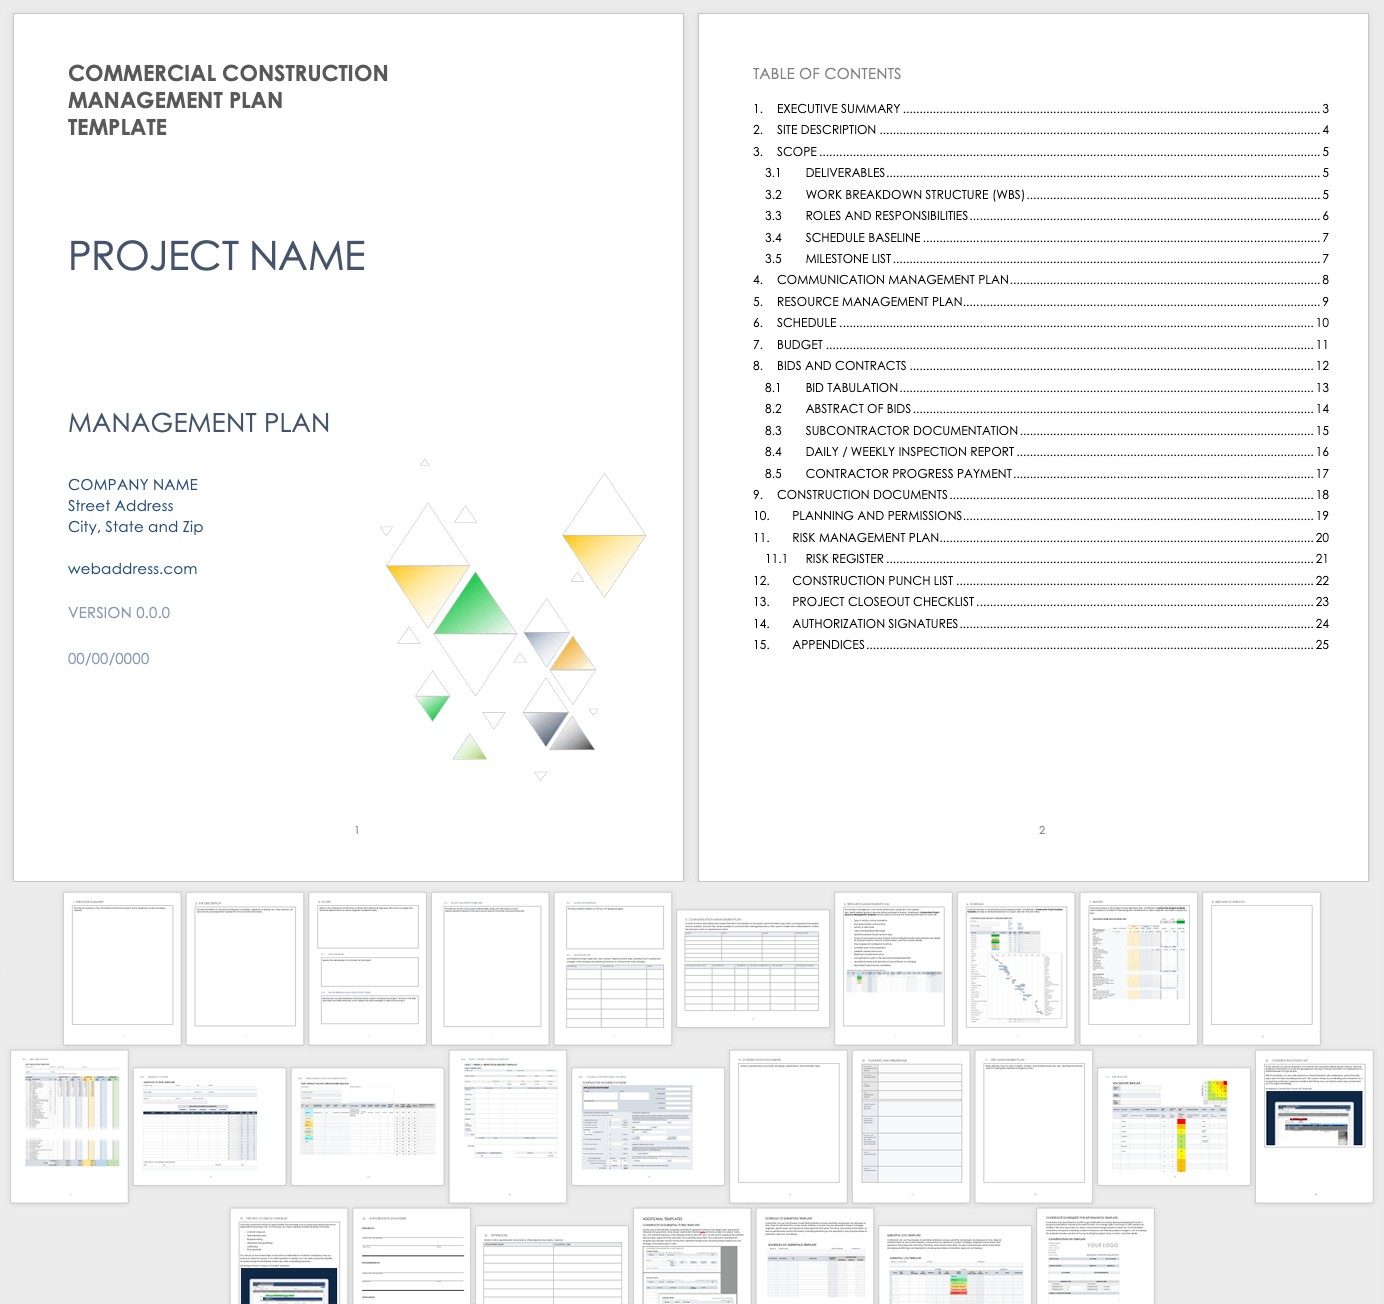
Task: Open the Site Description page thumbnail
Action: tap(245, 969)
